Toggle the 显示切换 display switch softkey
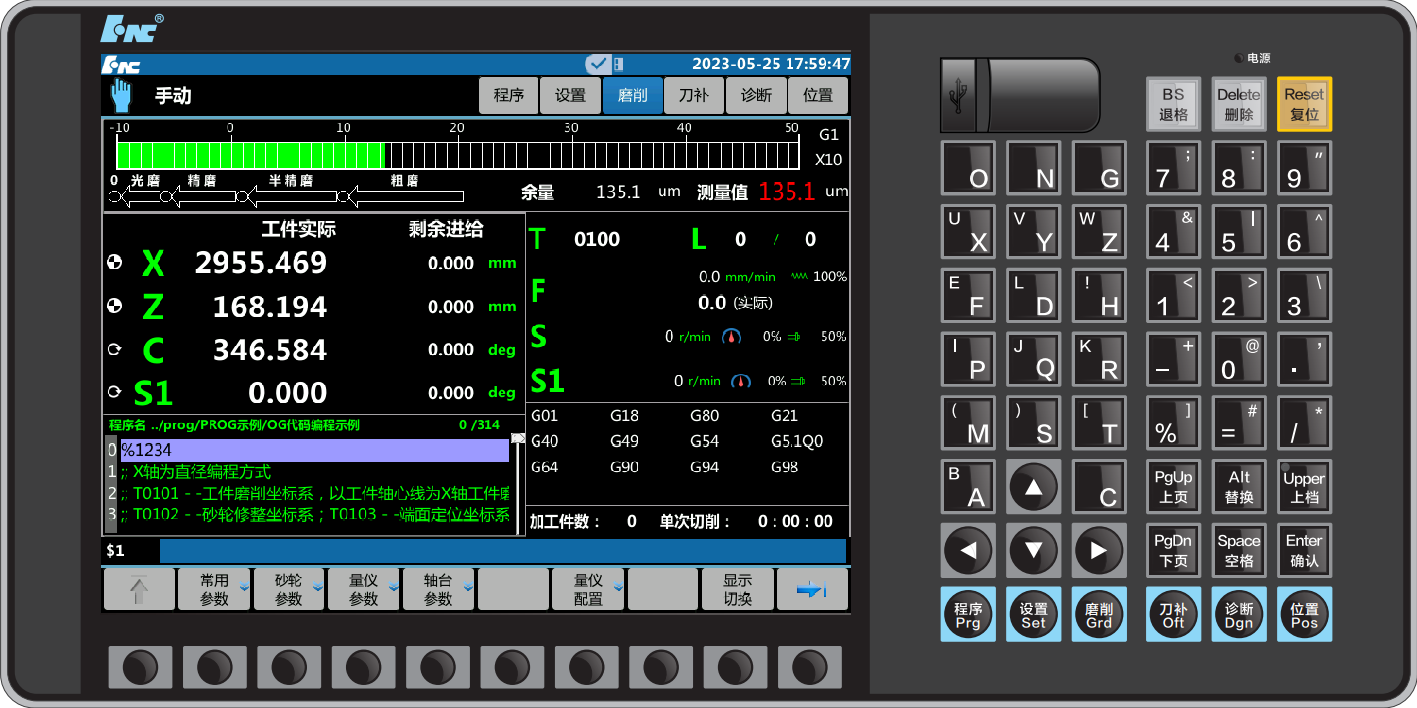 pyautogui.click(x=737, y=590)
